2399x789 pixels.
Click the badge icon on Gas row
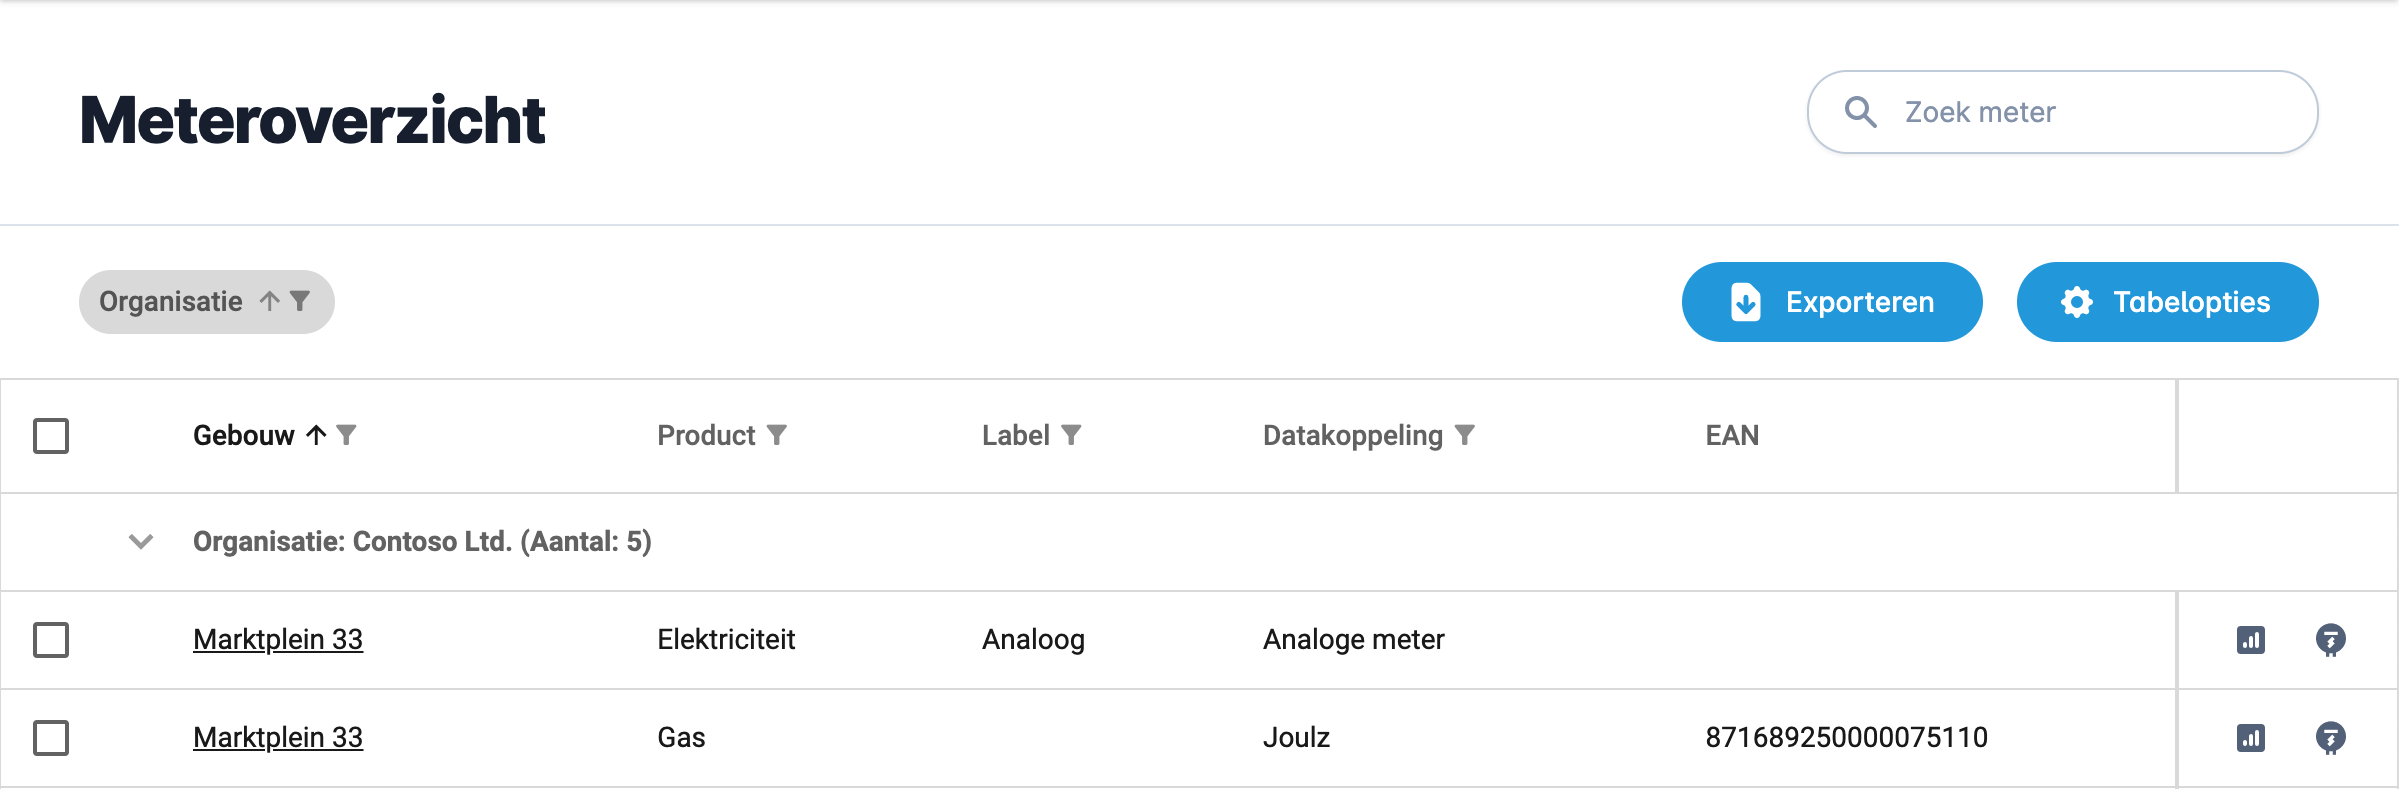tap(2330, 738)
